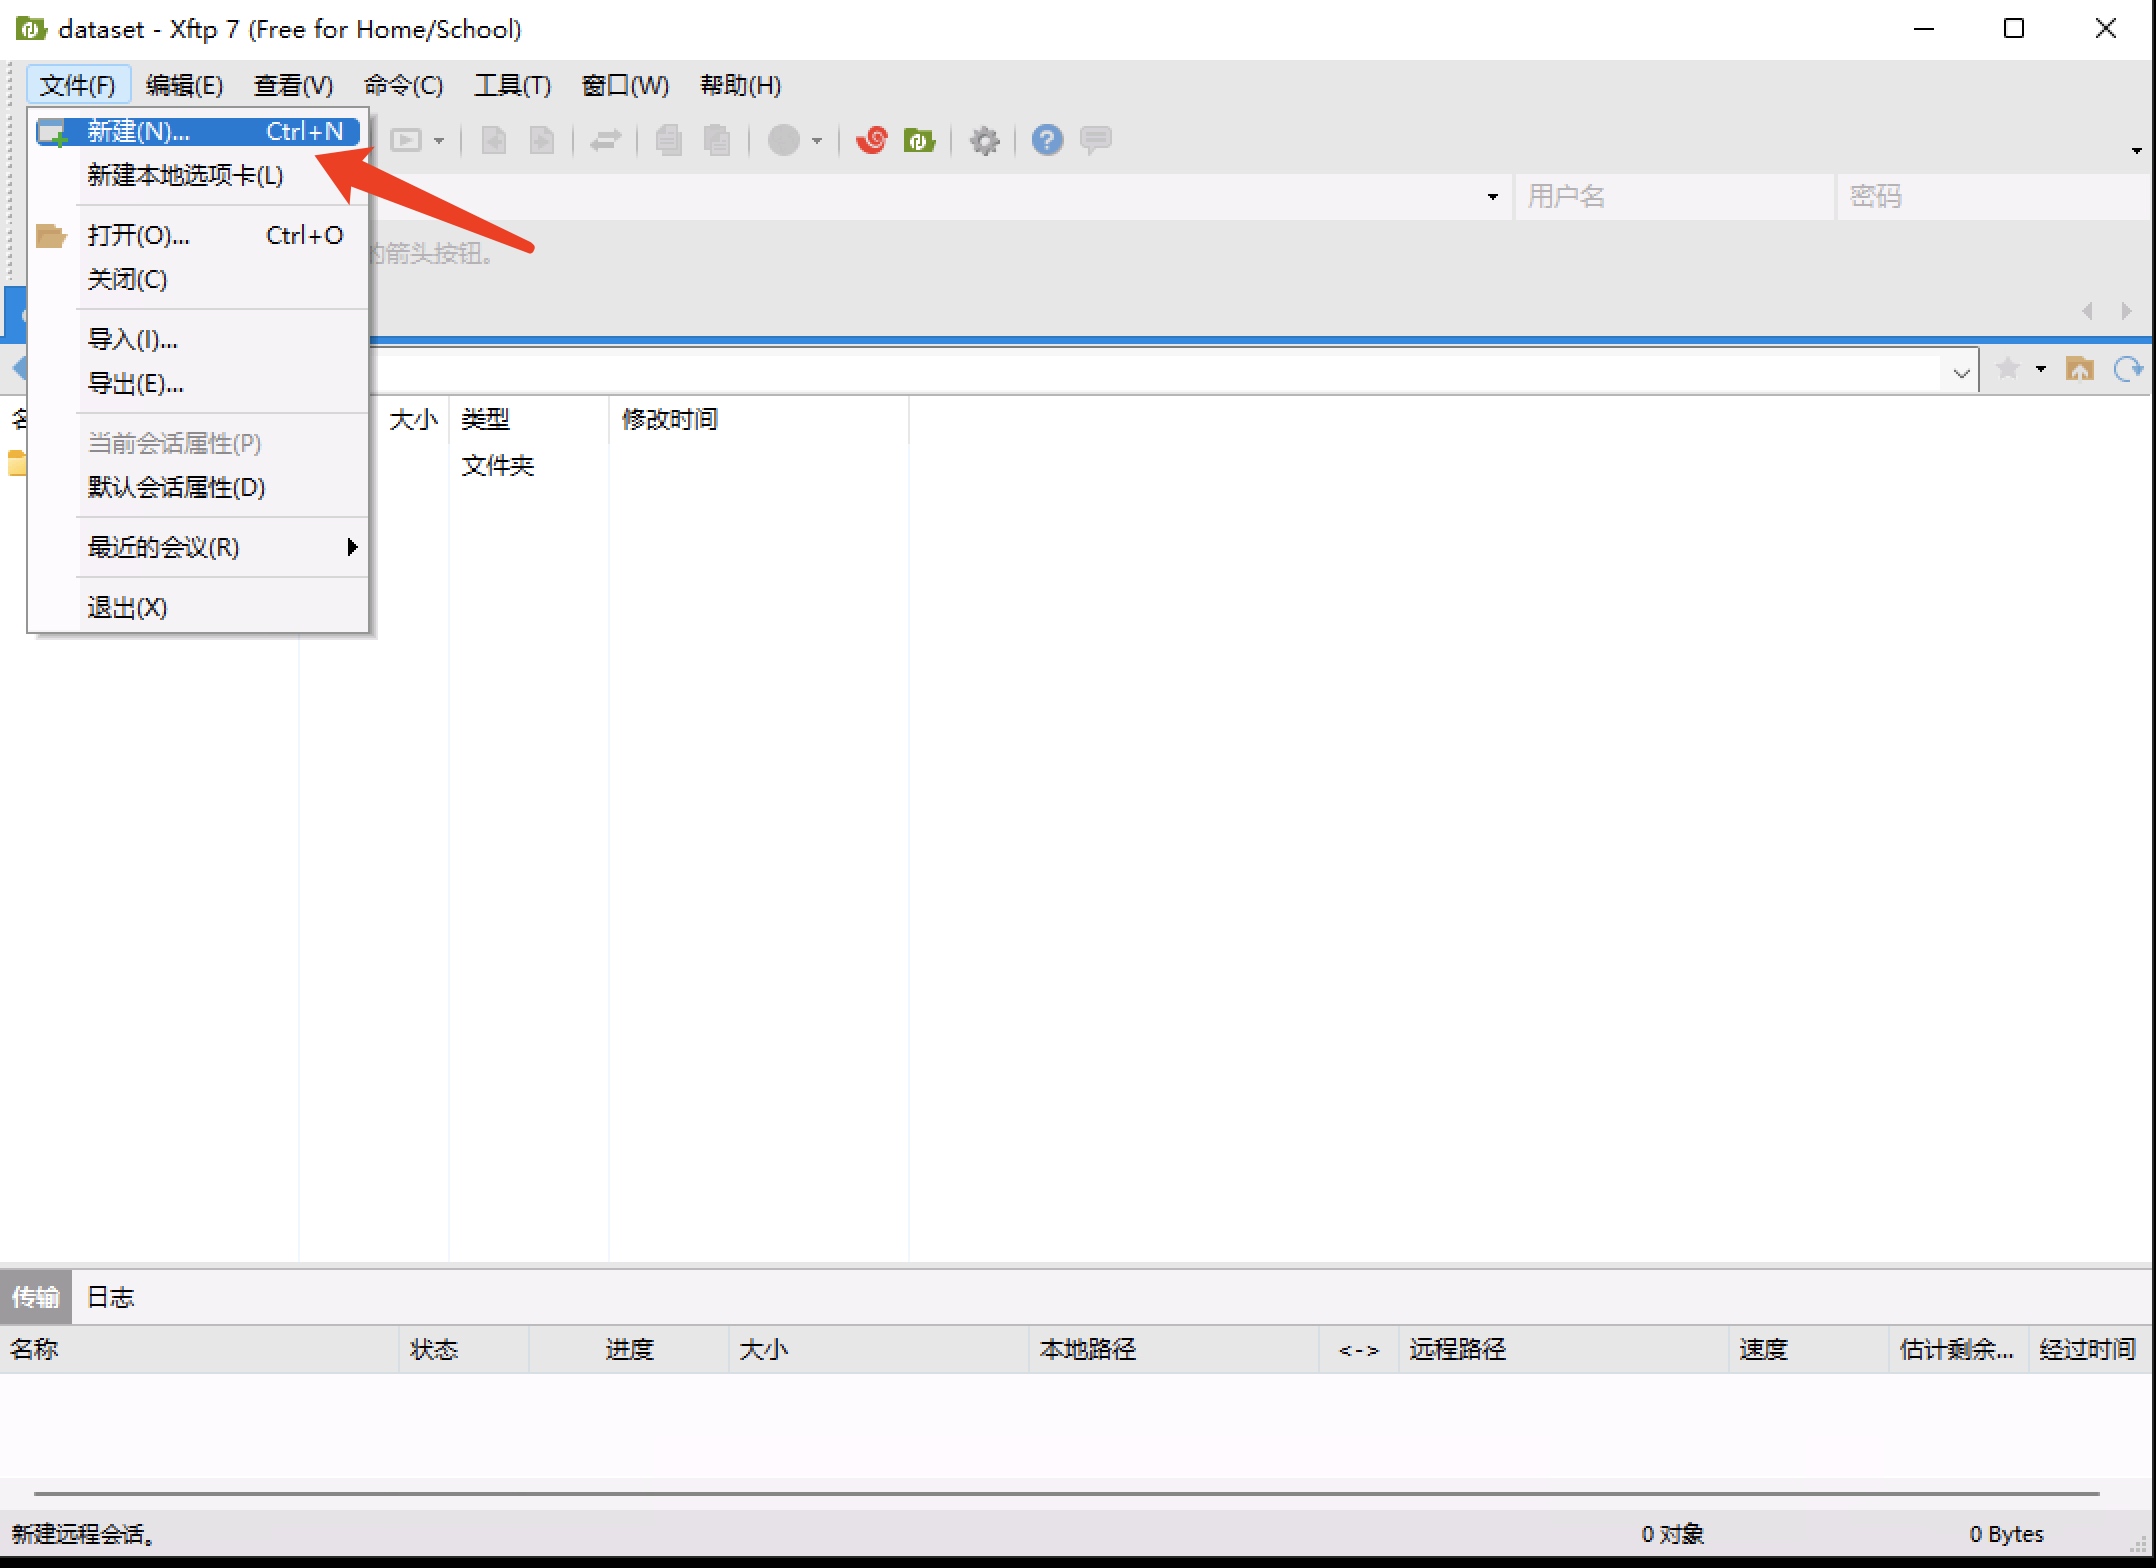Switch to the 日志 tab
2156x1568 pixels.
coord(110,1297)
